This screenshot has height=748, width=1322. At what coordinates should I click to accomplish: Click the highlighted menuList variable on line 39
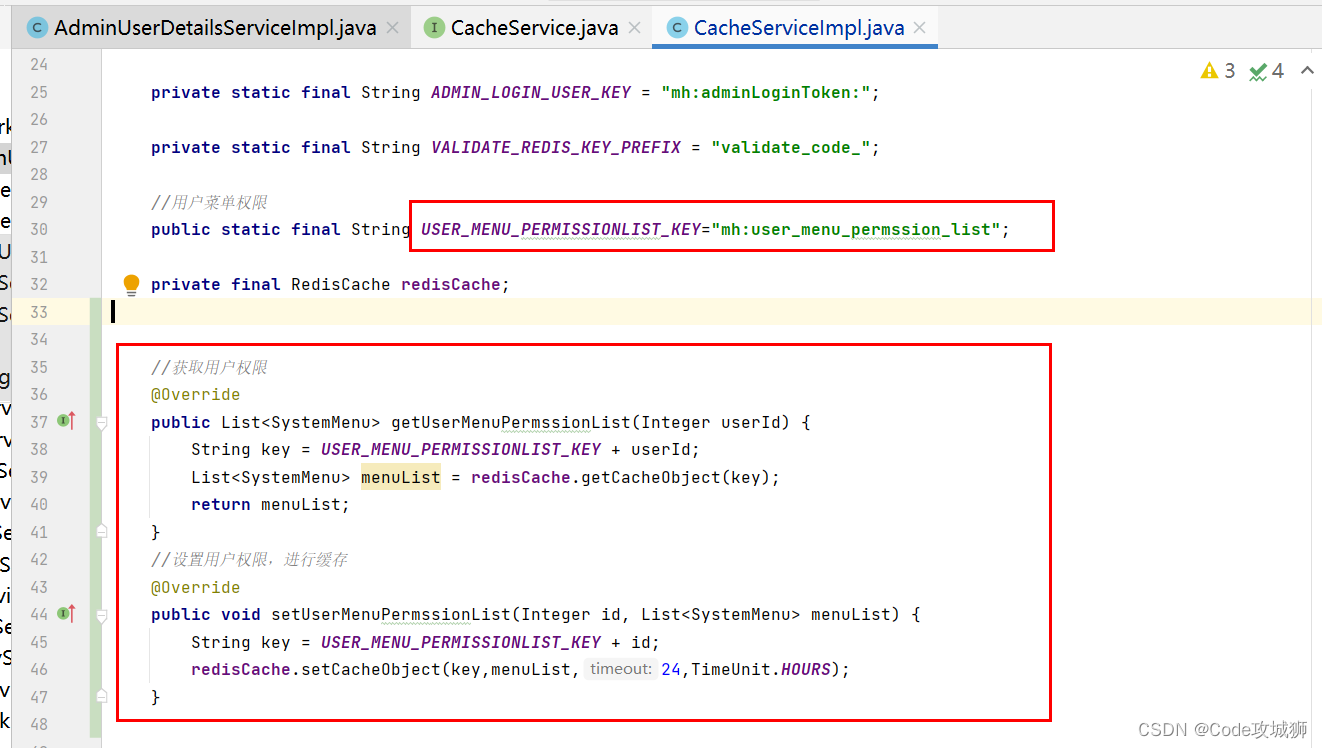tap(401, 477)
